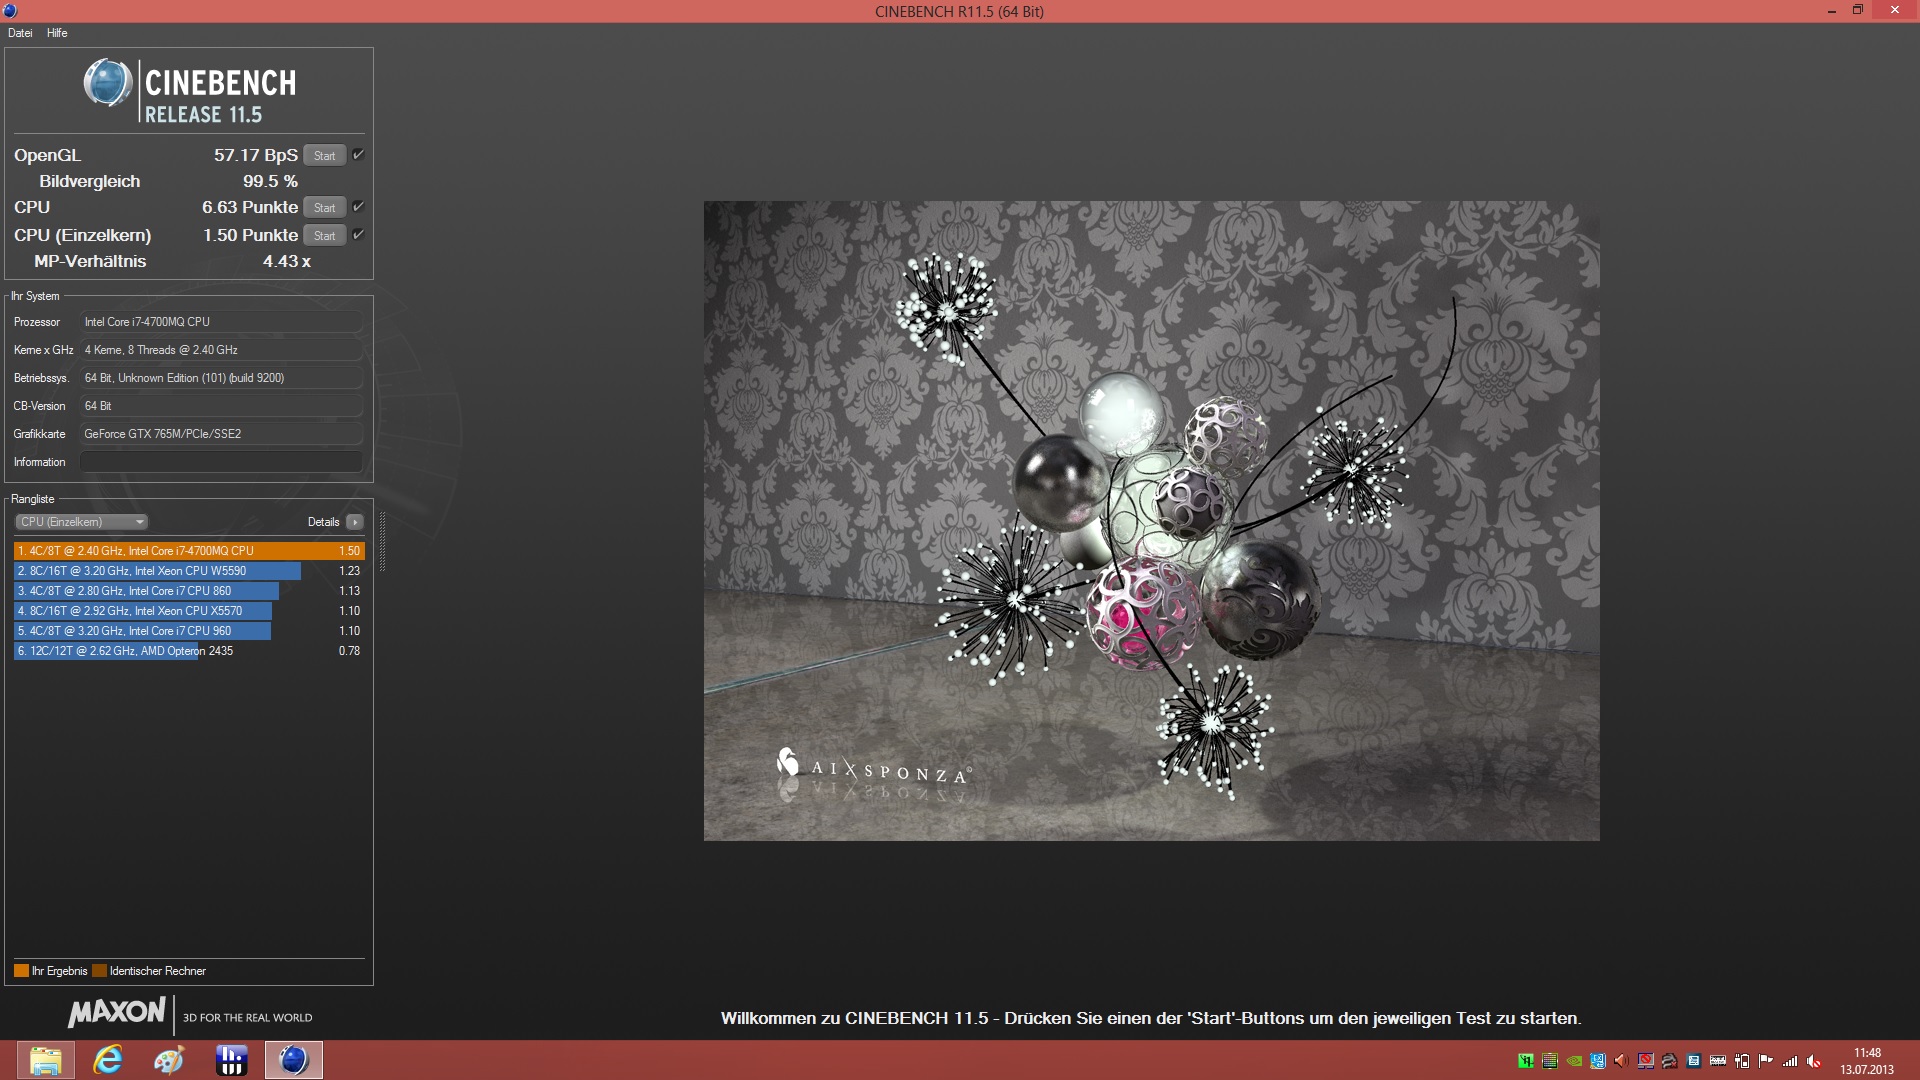The image size is (1920, 1080).
Task: Open the Datei menu
Action: tap(20, 33)
